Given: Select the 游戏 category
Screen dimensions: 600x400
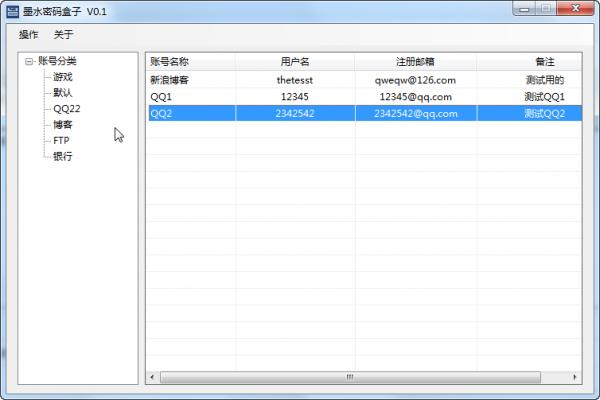Looking at the screenshot, I should (x=63, y=77).
